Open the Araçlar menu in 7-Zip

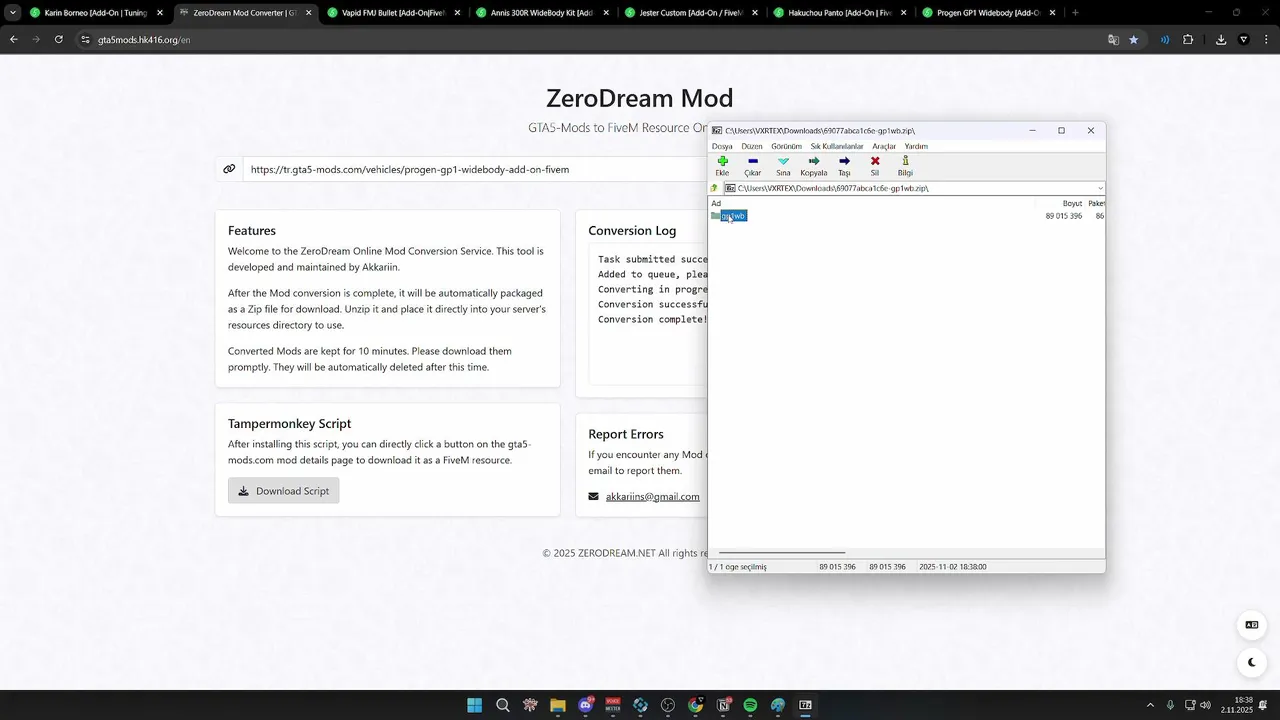coord(884,146)
